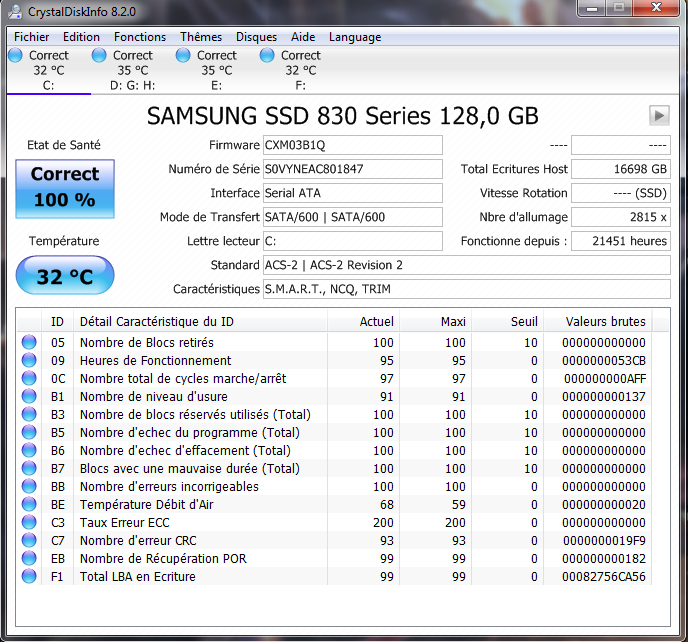Click Total Ecritures Host value 16698 GB

pyautogui.click(x=621, y=169)
